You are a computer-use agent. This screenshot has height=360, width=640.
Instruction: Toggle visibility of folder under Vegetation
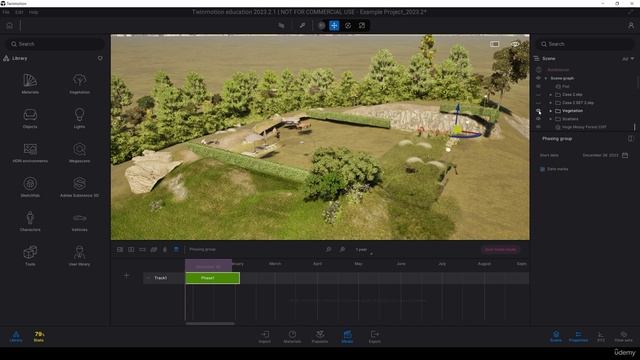[538, 119]
